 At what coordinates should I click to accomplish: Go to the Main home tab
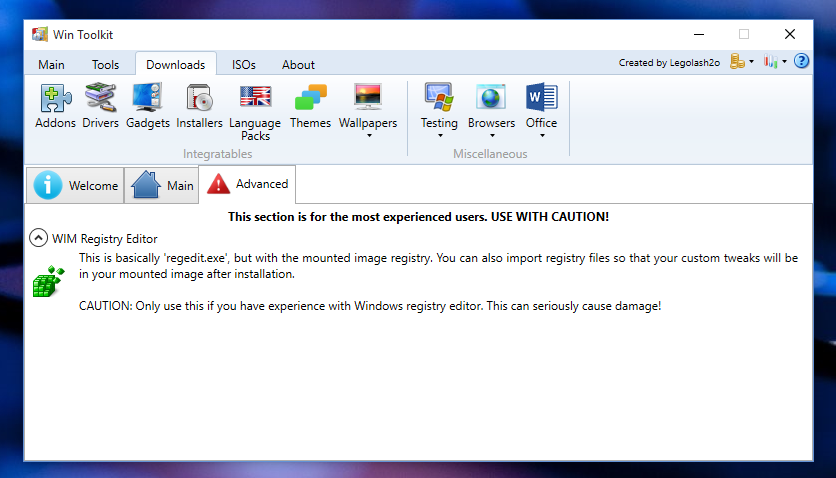163,185
